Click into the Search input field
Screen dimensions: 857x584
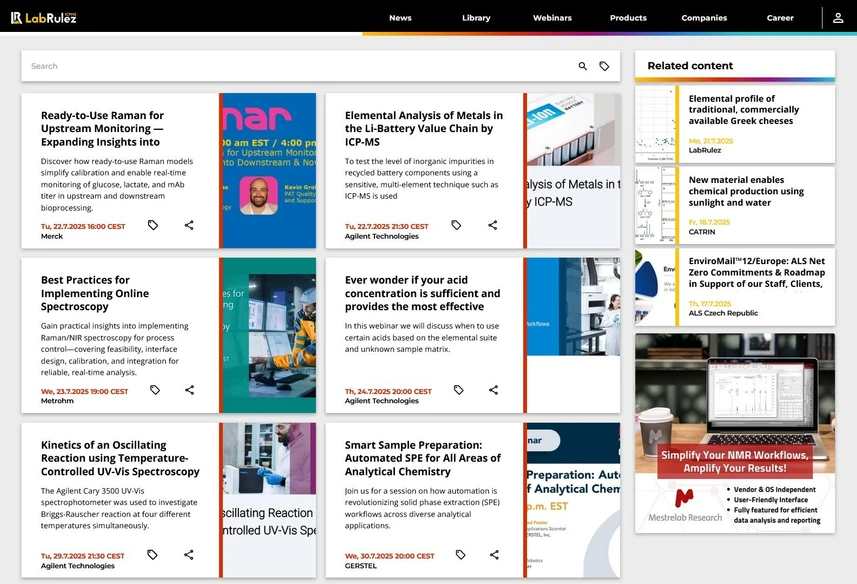pos(298,66)
